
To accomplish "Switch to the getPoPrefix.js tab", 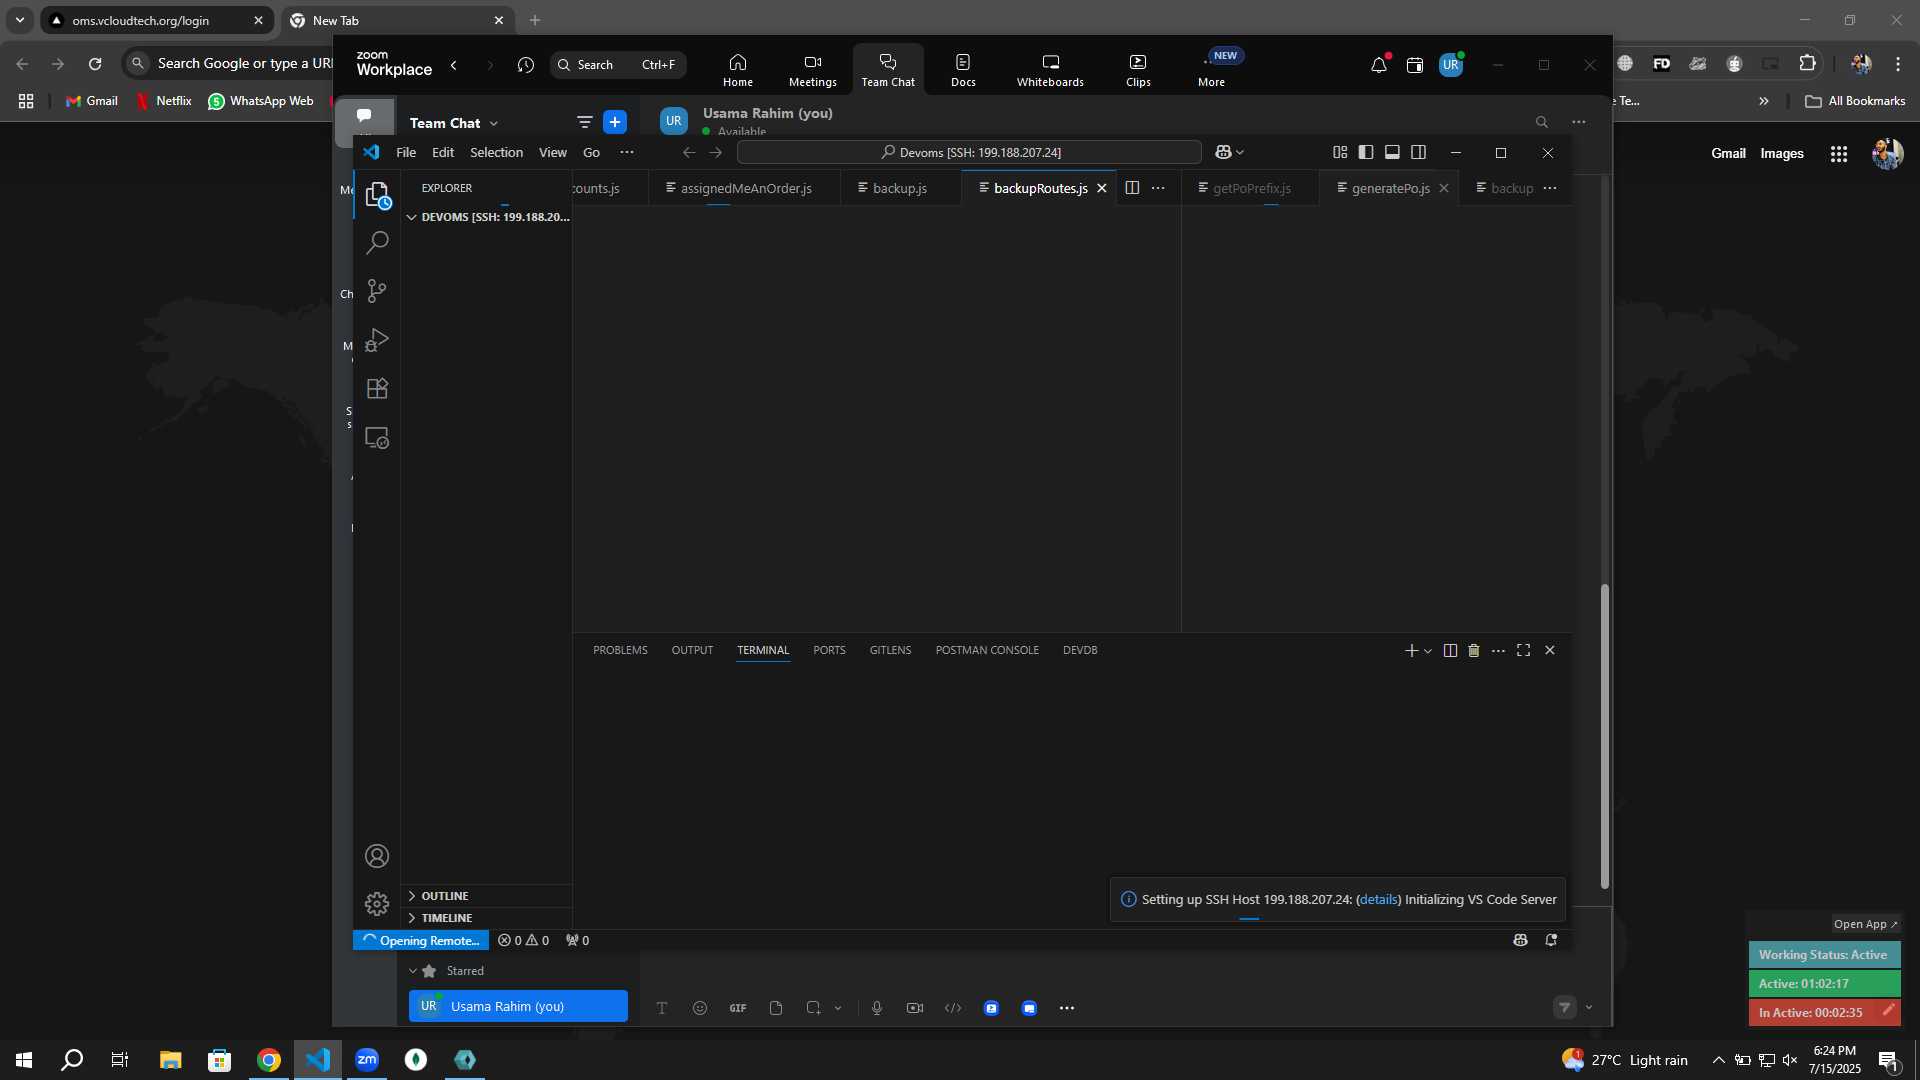I will (x=1251, y=188).
